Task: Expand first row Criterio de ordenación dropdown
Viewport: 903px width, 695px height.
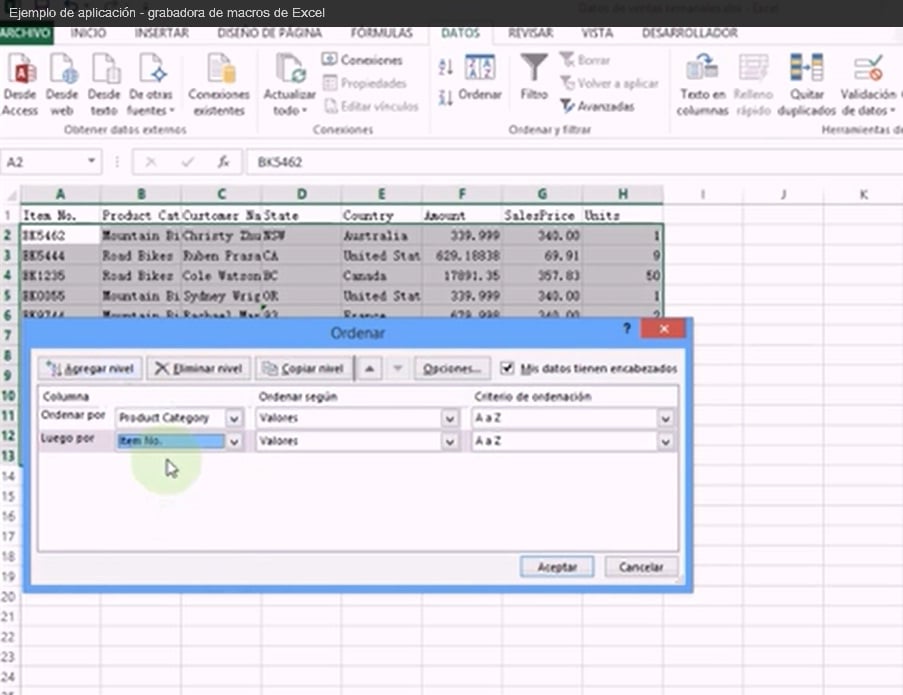Action: [x=665, y=418]
